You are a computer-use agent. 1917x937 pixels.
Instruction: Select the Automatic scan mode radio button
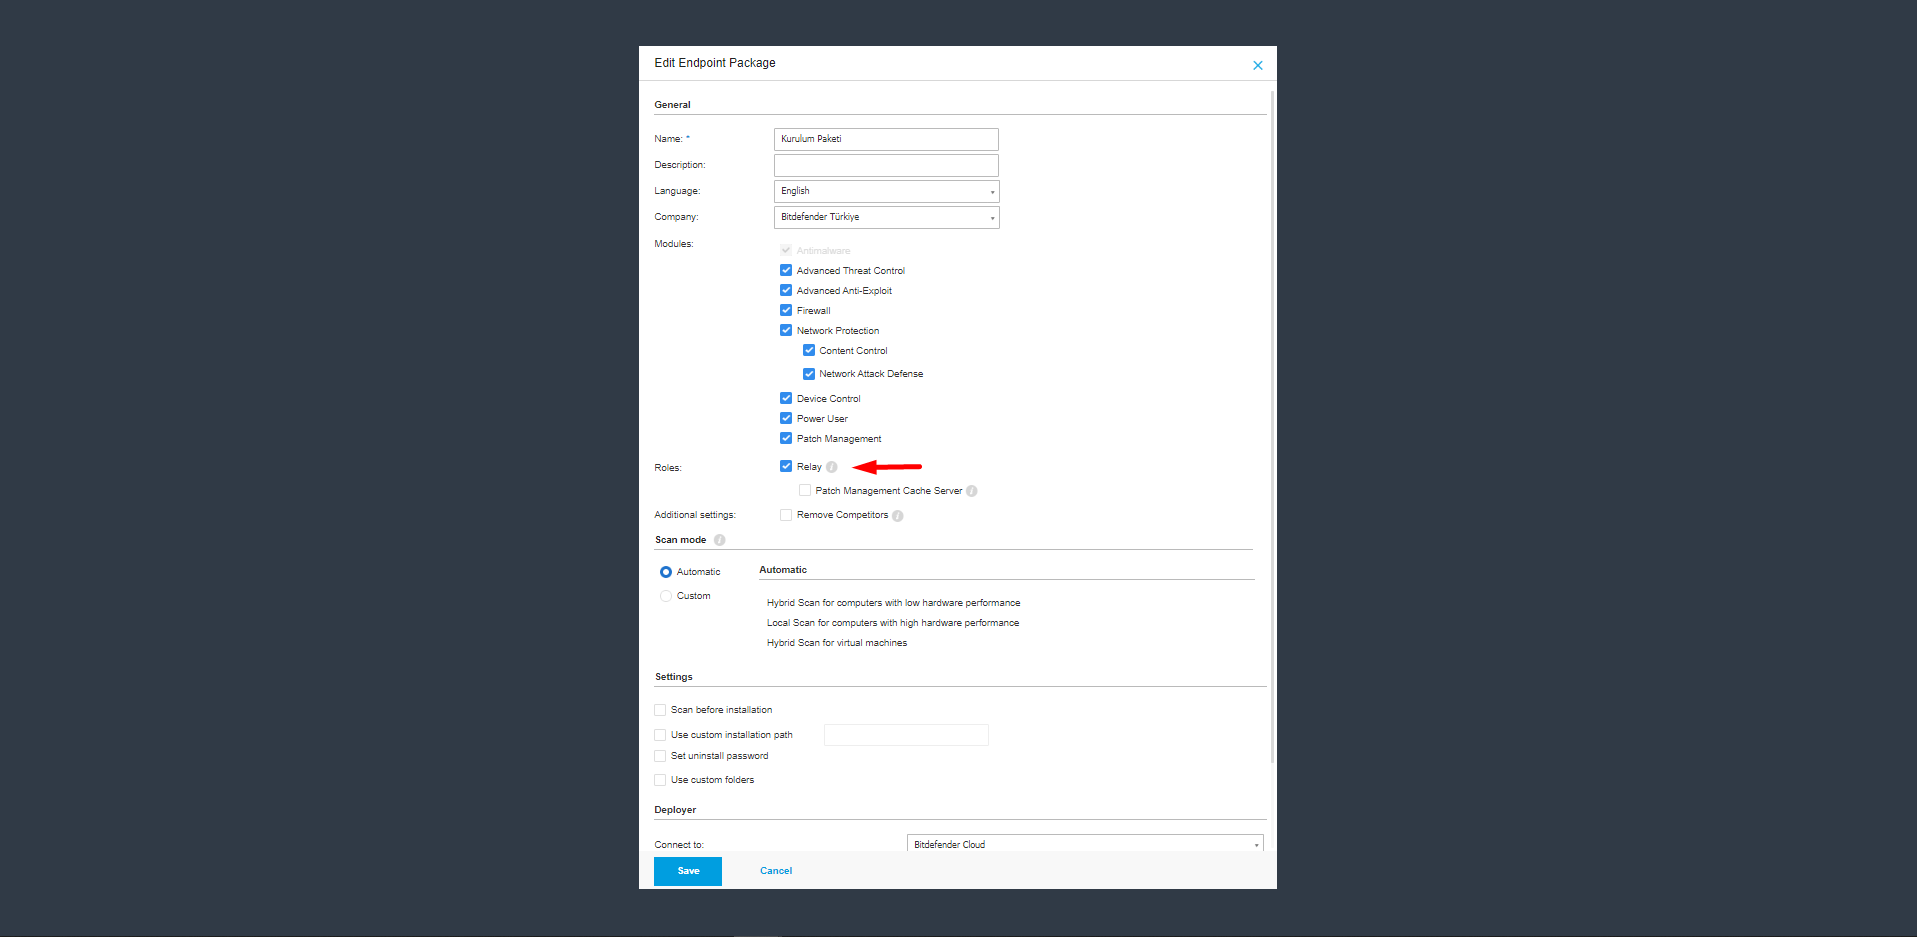click(x=666, y=572)
